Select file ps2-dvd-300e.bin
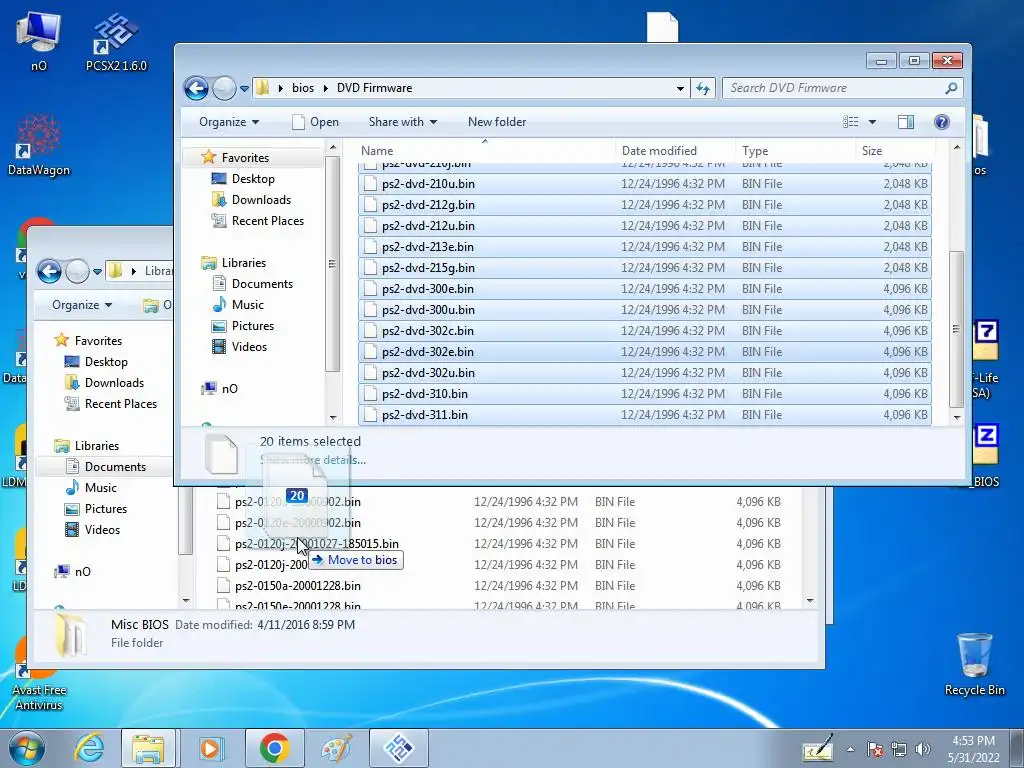 (645, 289)
